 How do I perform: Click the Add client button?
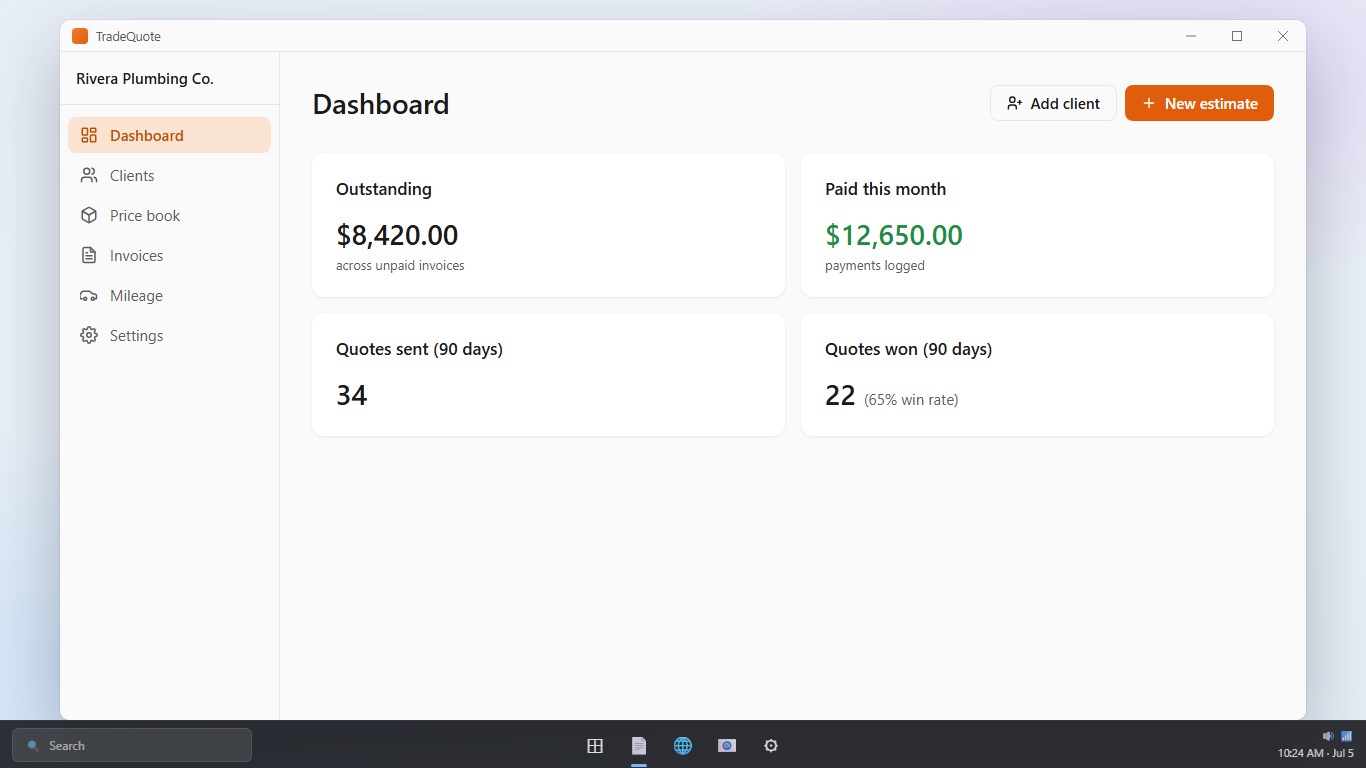[1053, 103]
